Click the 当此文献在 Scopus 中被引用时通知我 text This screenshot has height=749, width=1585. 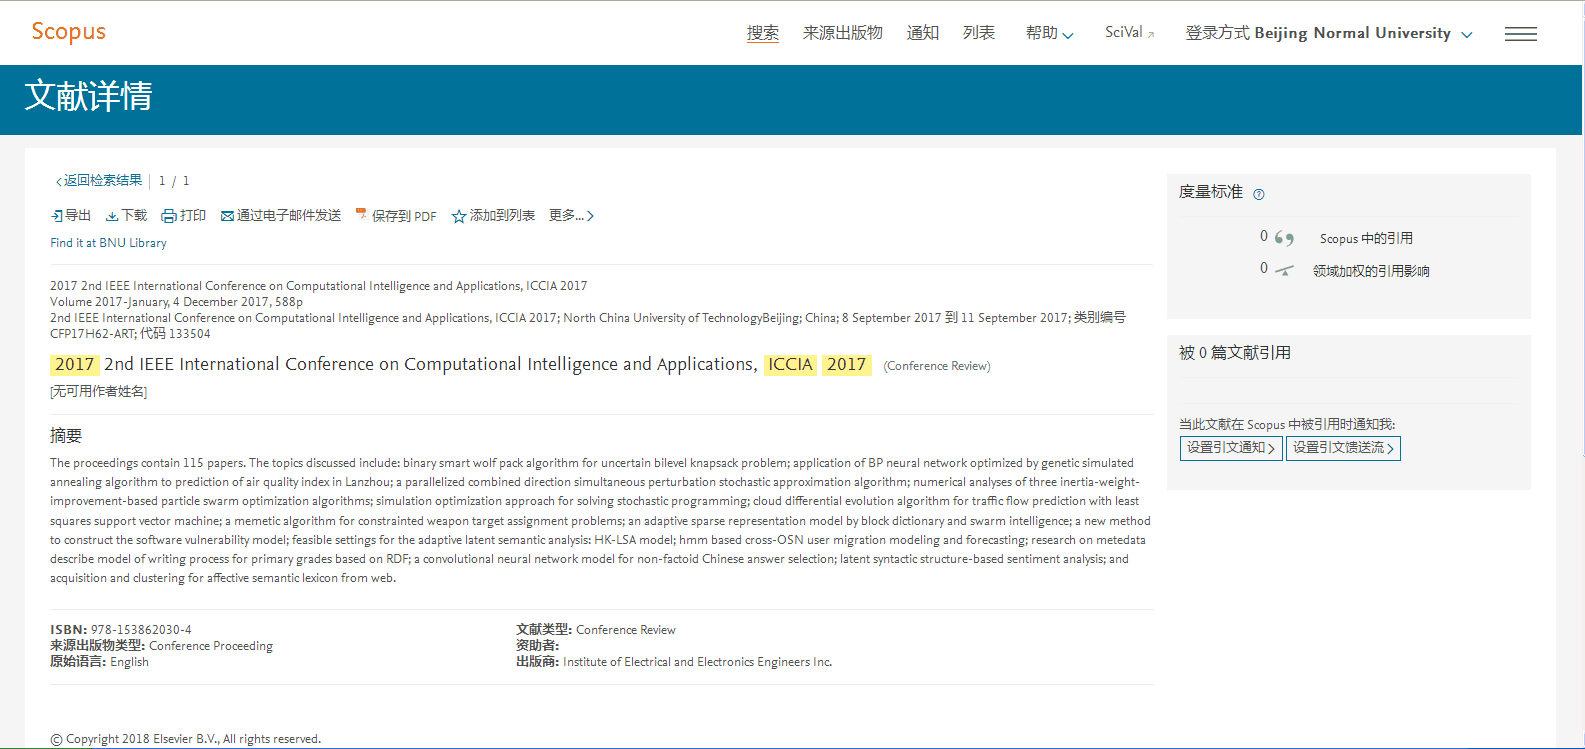click(x=1287, y=424)
